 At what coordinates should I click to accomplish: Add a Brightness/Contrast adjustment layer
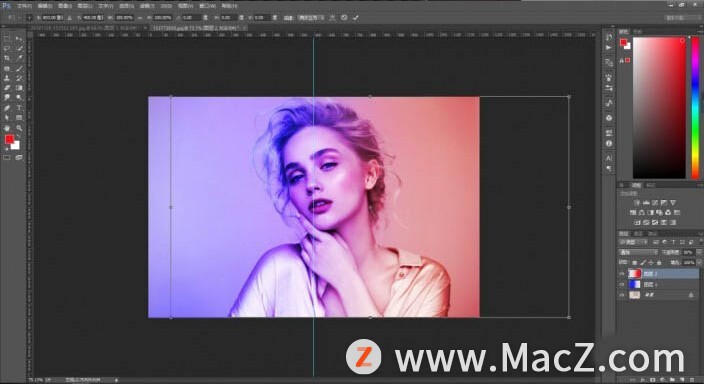tap(637, 203)
